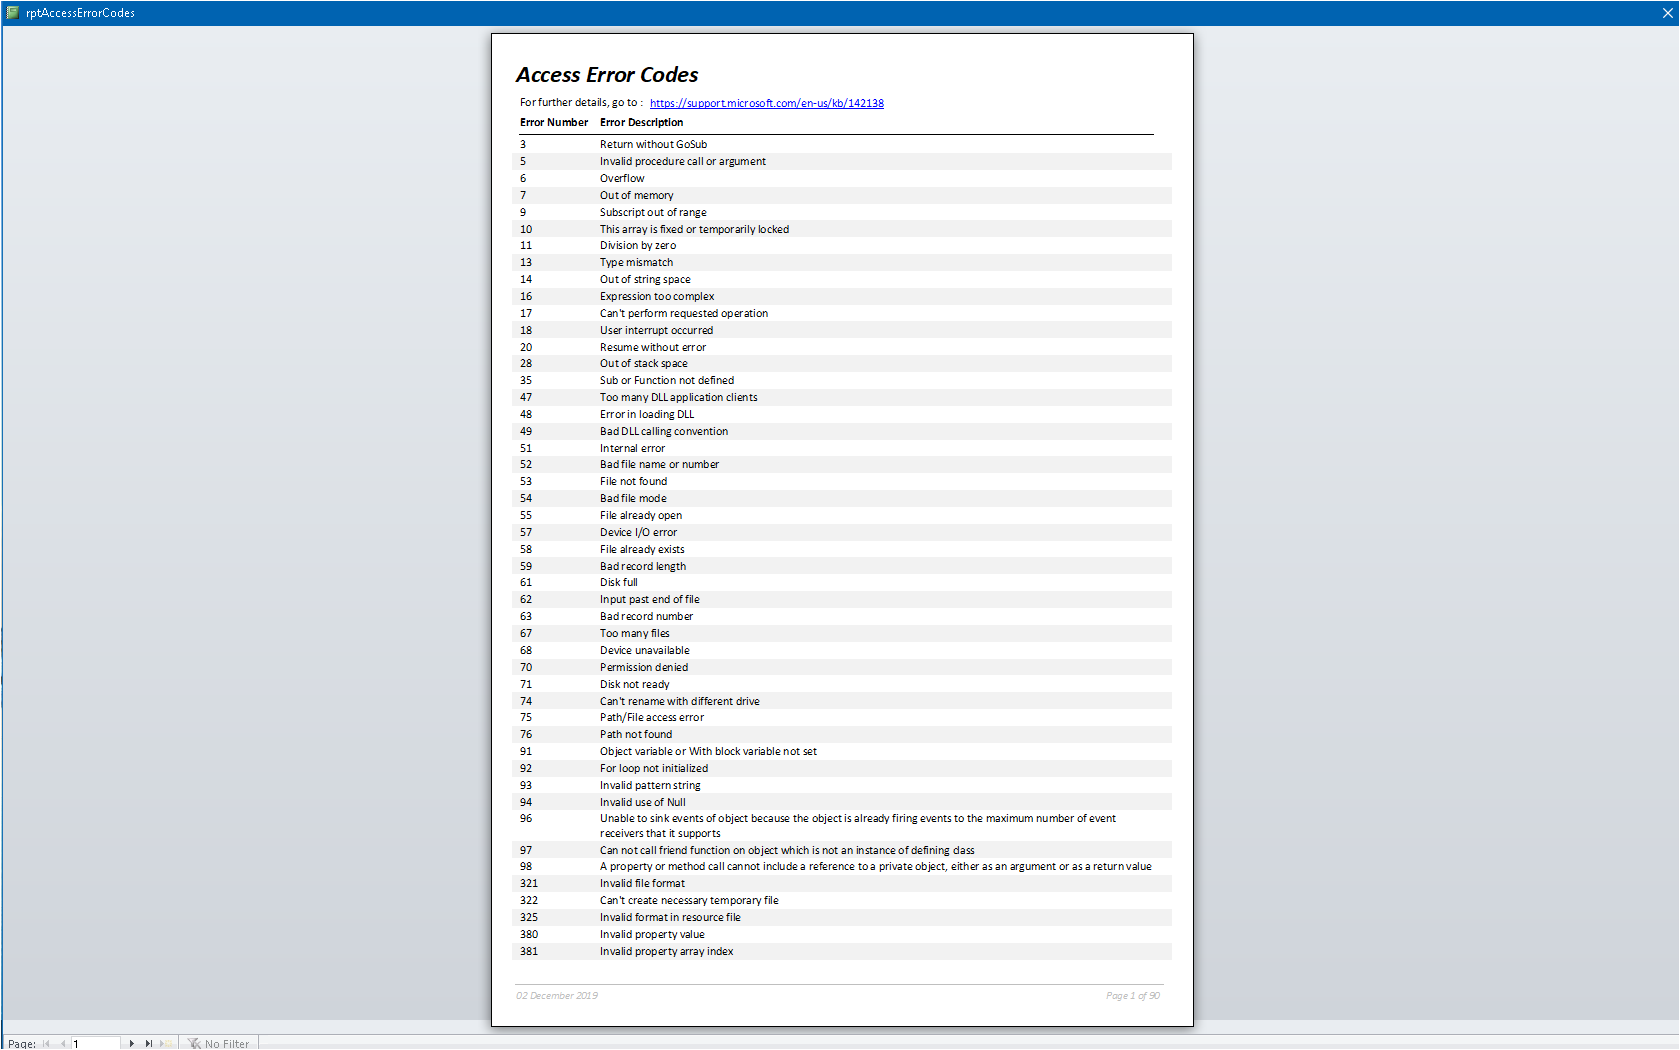
Task: Click 'For loop not initialized' text
Action: [x=654, y=769]
